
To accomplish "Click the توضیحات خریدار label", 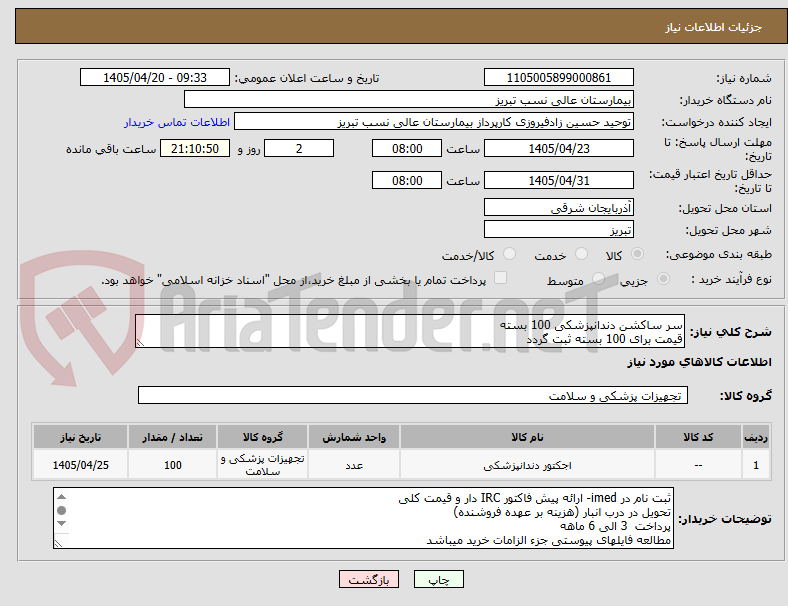I will [x=725, y=519].
